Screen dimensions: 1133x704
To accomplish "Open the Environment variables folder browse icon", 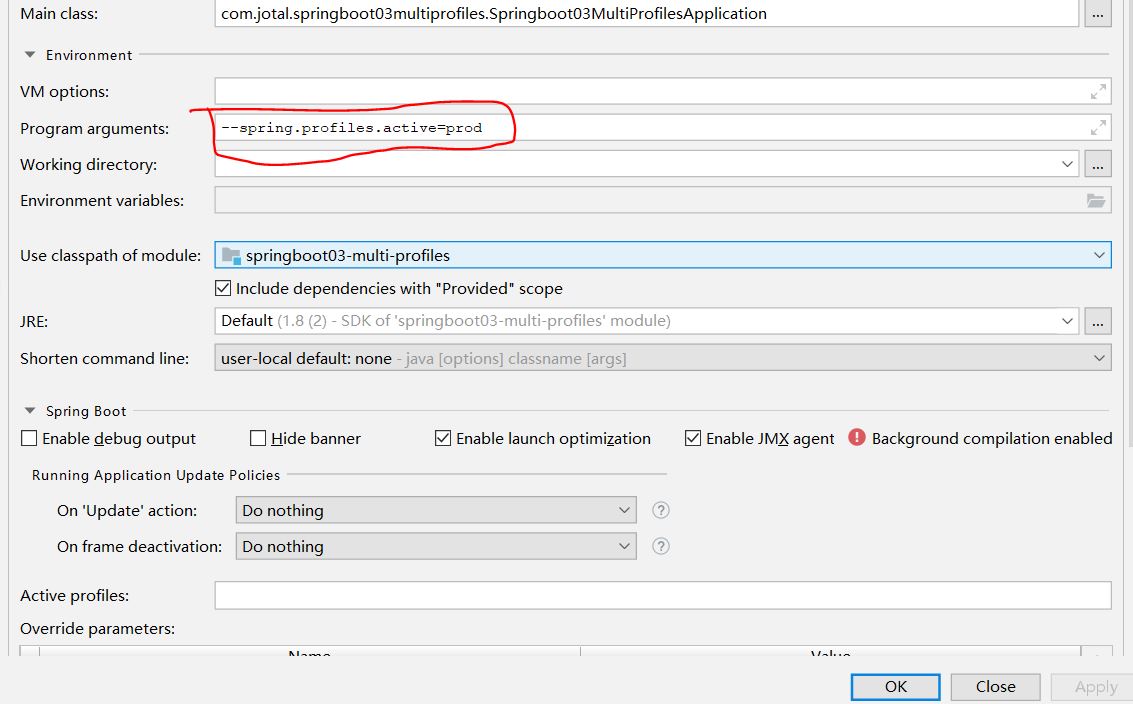I will click(x=1095, y=200).
